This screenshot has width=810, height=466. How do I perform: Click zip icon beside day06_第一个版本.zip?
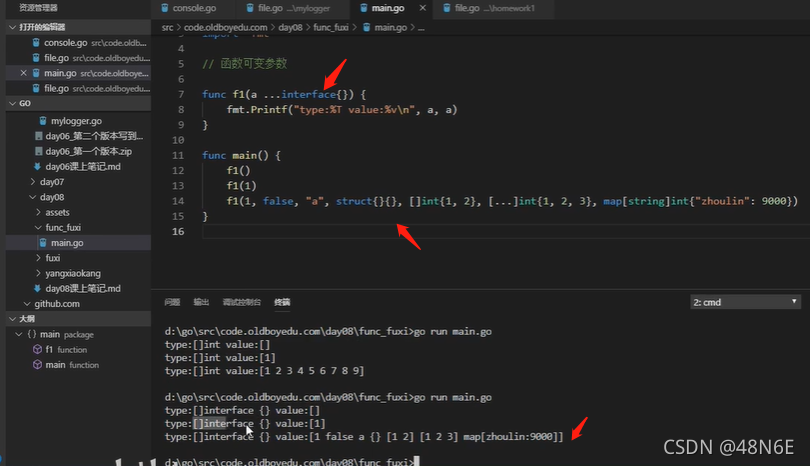tap(38, 151)
